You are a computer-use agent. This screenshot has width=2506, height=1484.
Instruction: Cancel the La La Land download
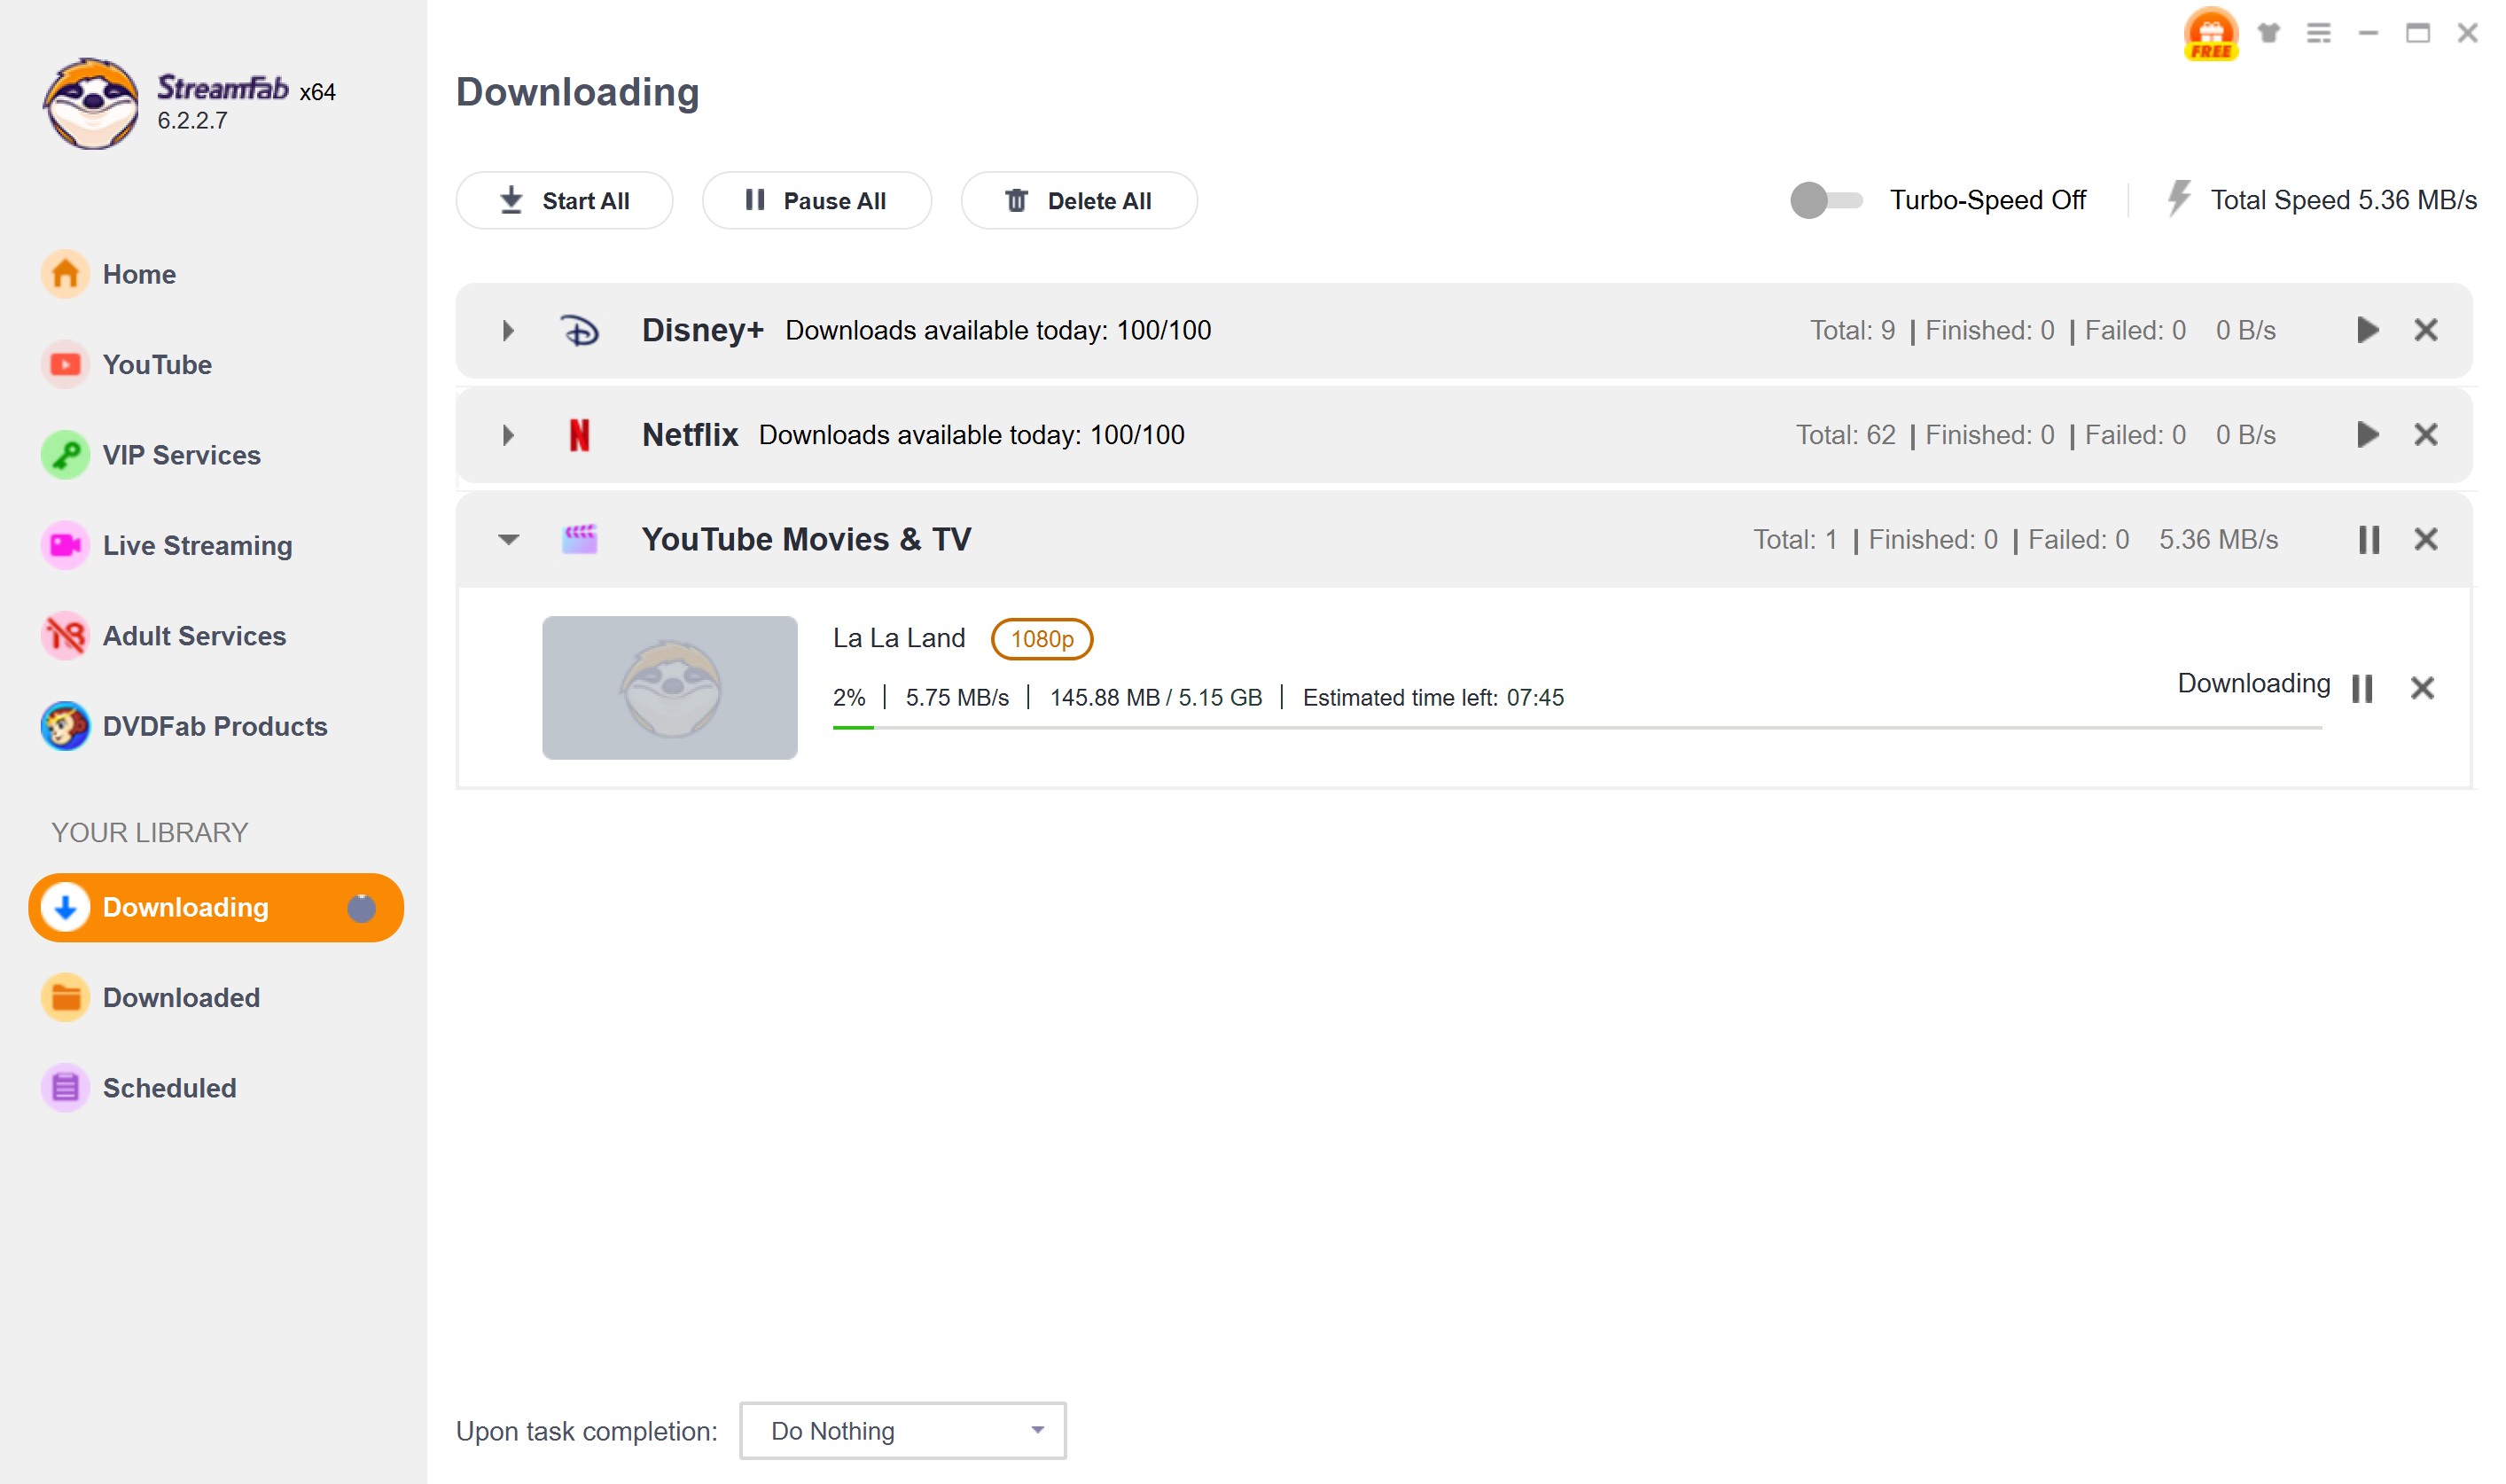2421,688
